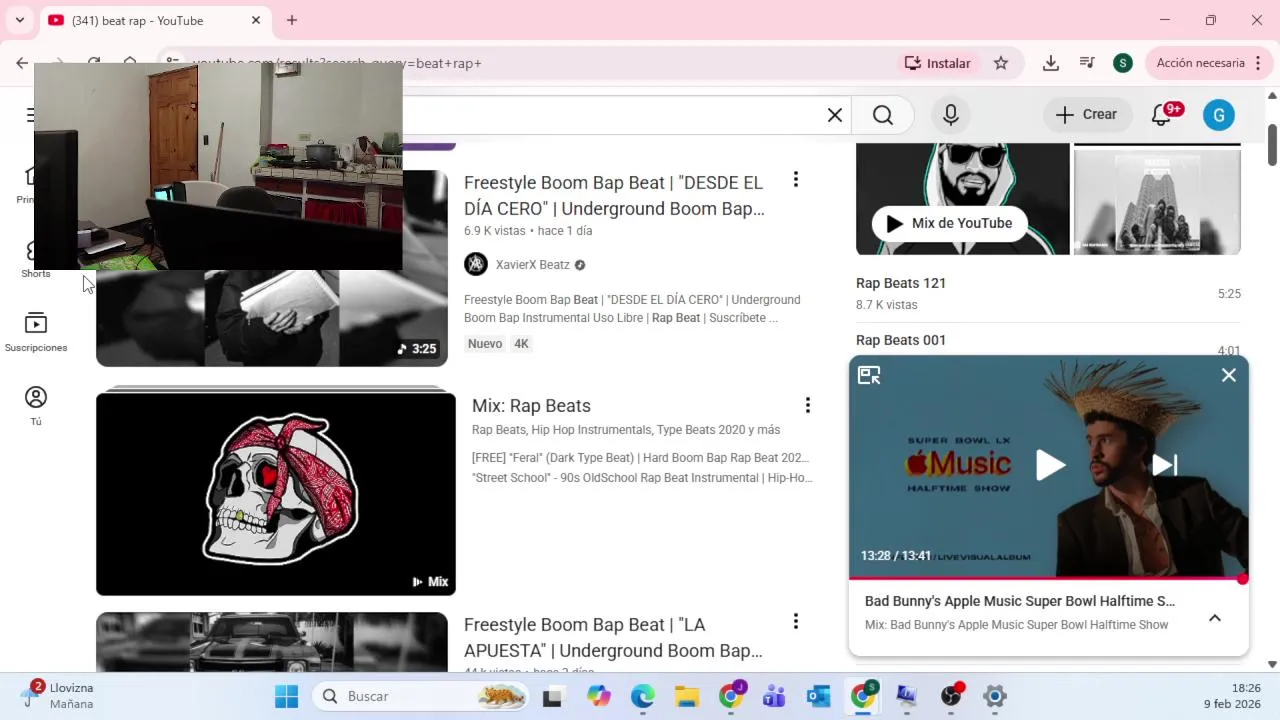The width and height of the screenshot is (1280, 720).
Task: Expand the miniplayer to full view
Action: (x=869, y=375)
